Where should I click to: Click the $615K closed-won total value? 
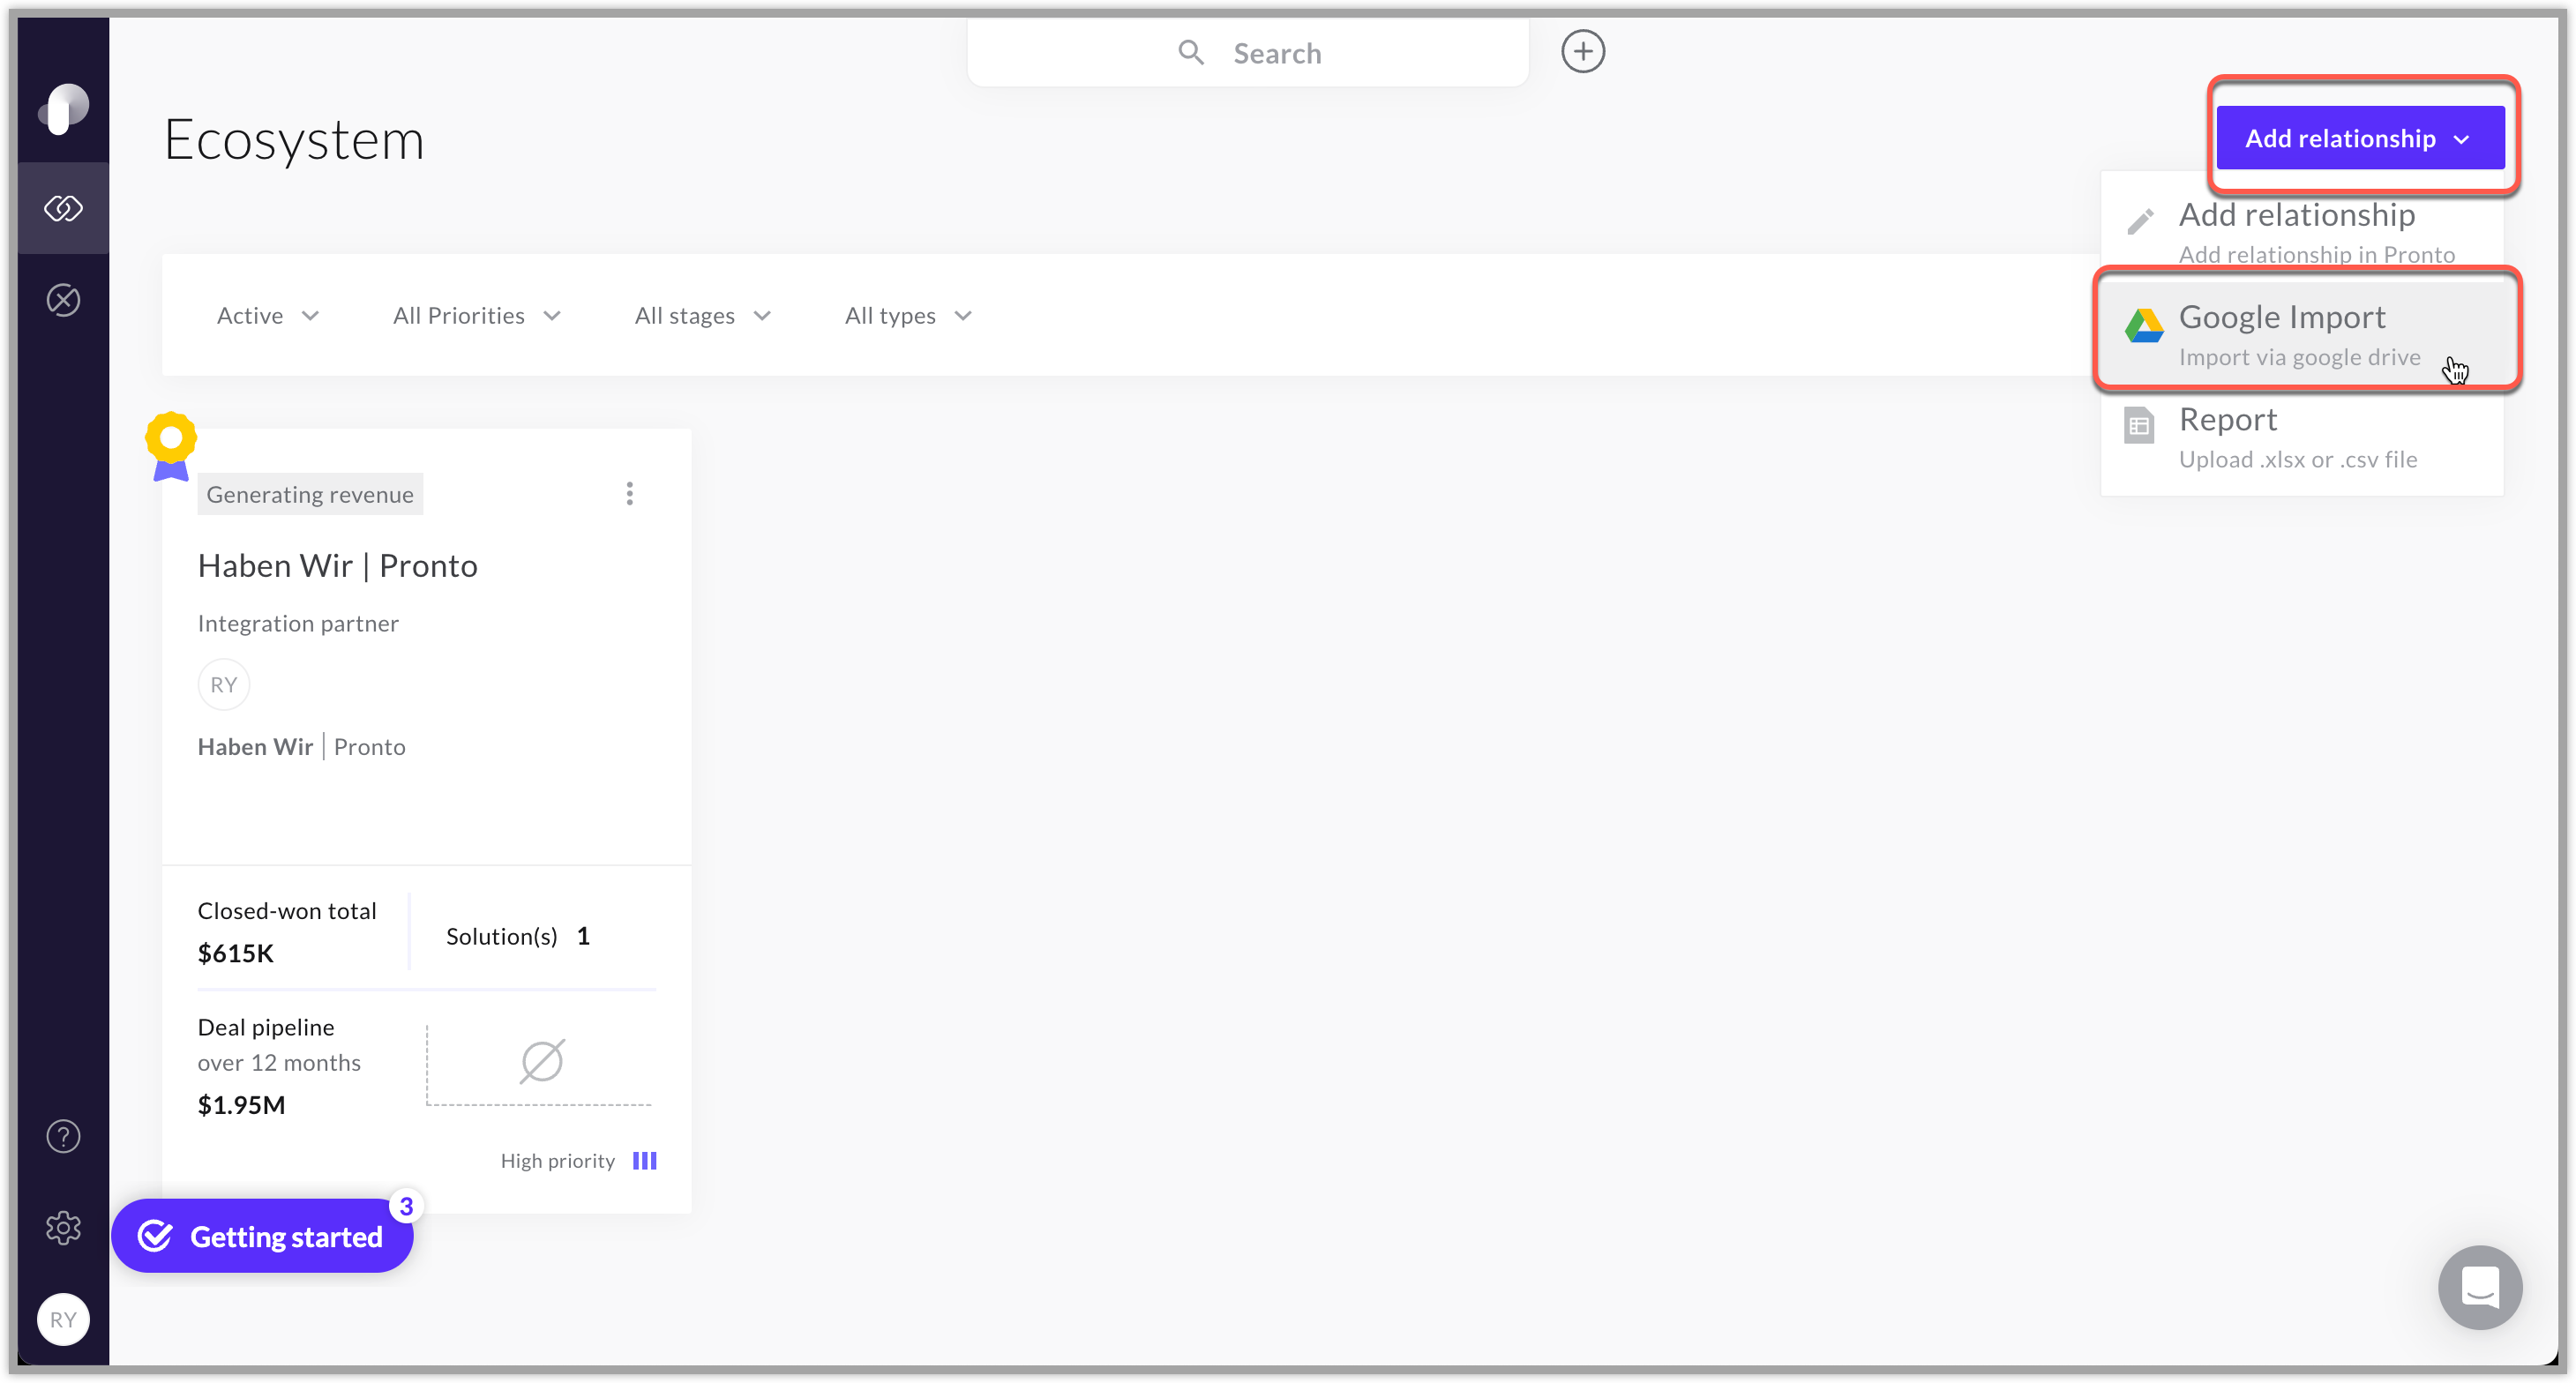point(235,953)
